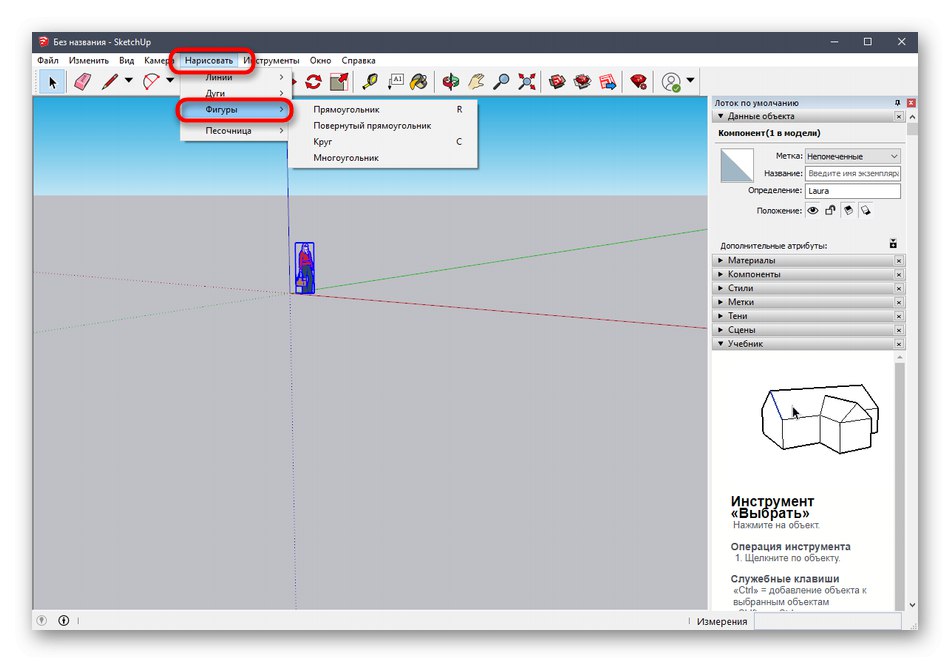Click the Rotate tool with red arrows
The height and width of the screenshot is (662, 950).
[313, 82]
